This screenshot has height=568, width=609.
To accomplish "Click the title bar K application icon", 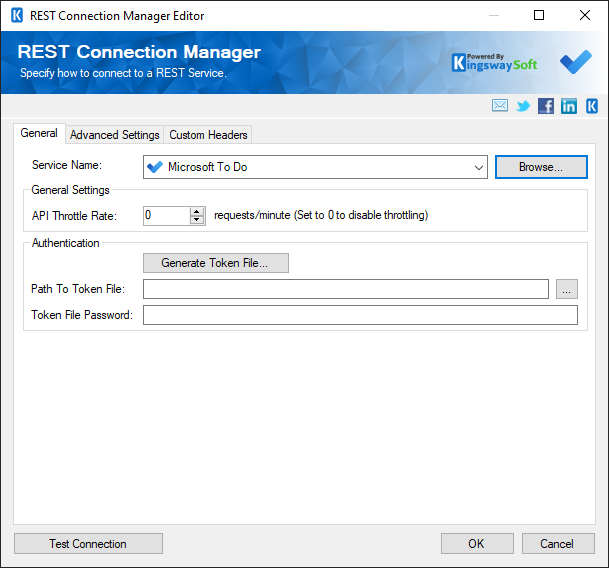I will pyautogui.click(x=17, y=16).
